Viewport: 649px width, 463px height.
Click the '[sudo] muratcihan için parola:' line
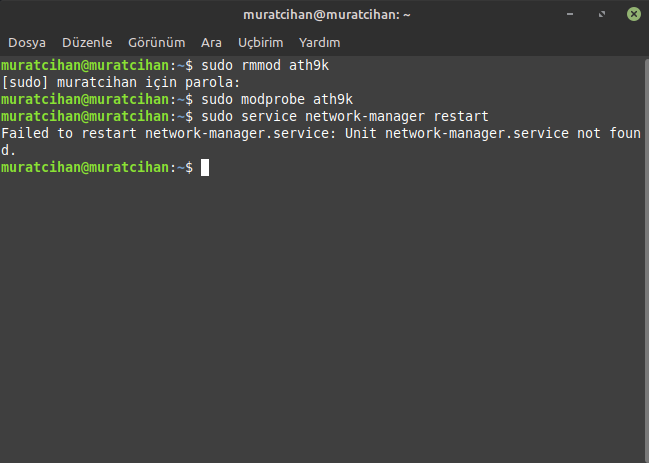click(x=120, y=83)
